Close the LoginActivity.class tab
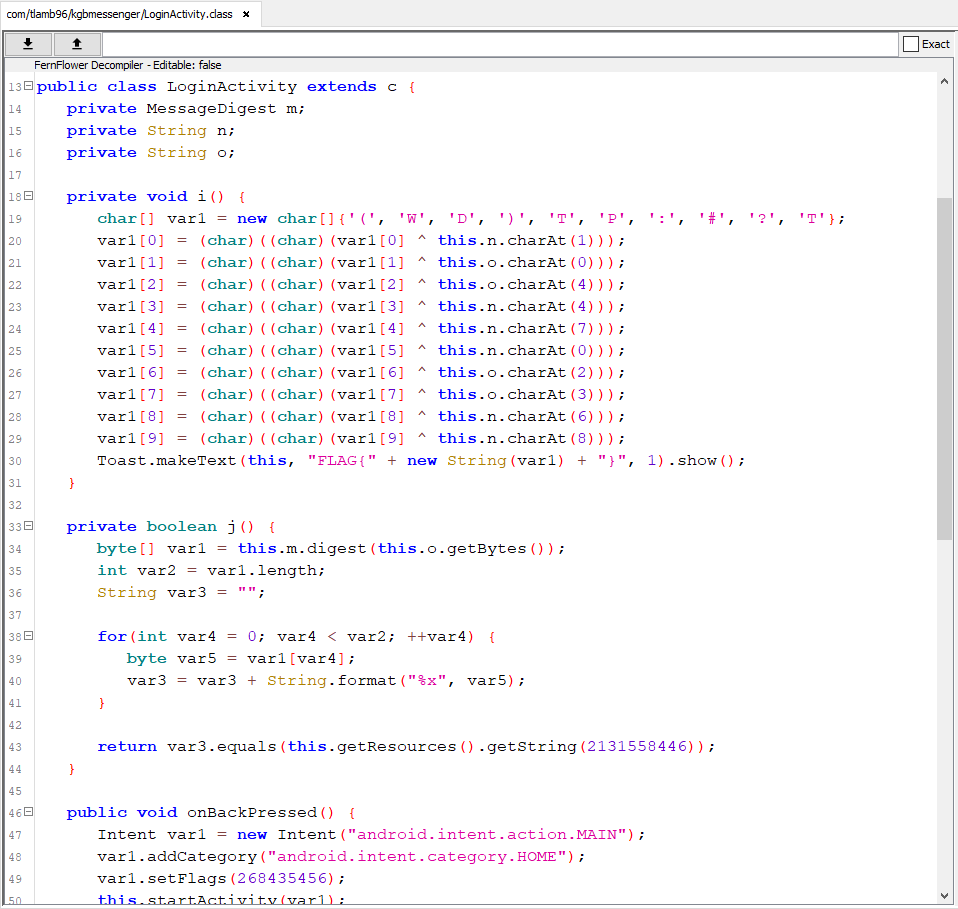Screen dimensions: 958x909 (x=246, y=14)
